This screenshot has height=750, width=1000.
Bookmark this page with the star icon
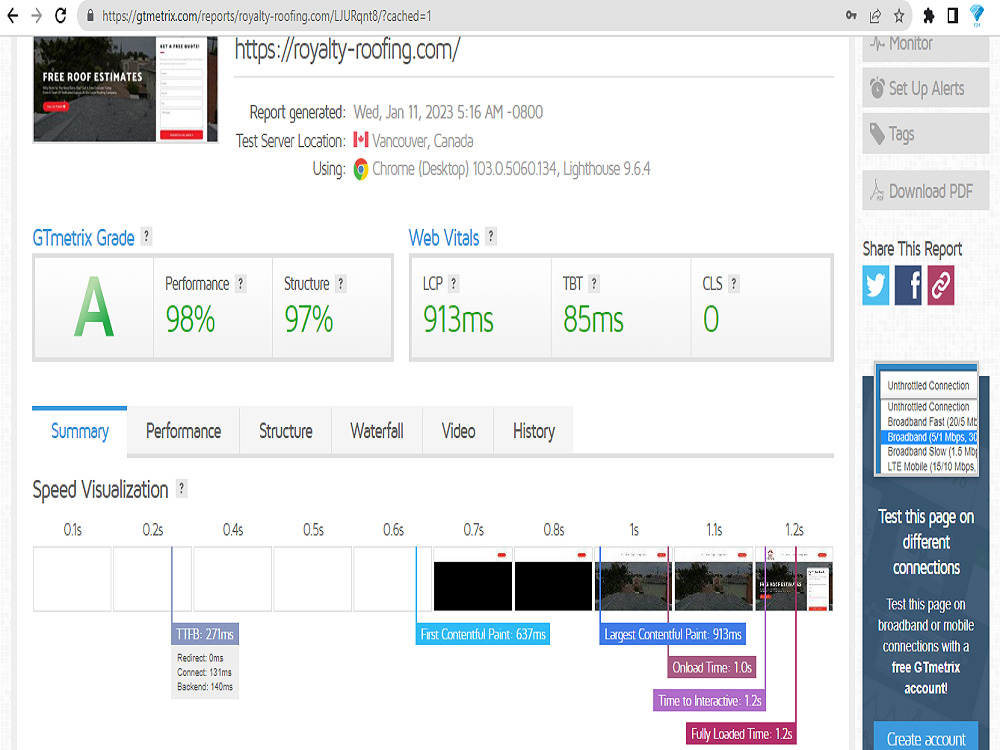(899, 16)
